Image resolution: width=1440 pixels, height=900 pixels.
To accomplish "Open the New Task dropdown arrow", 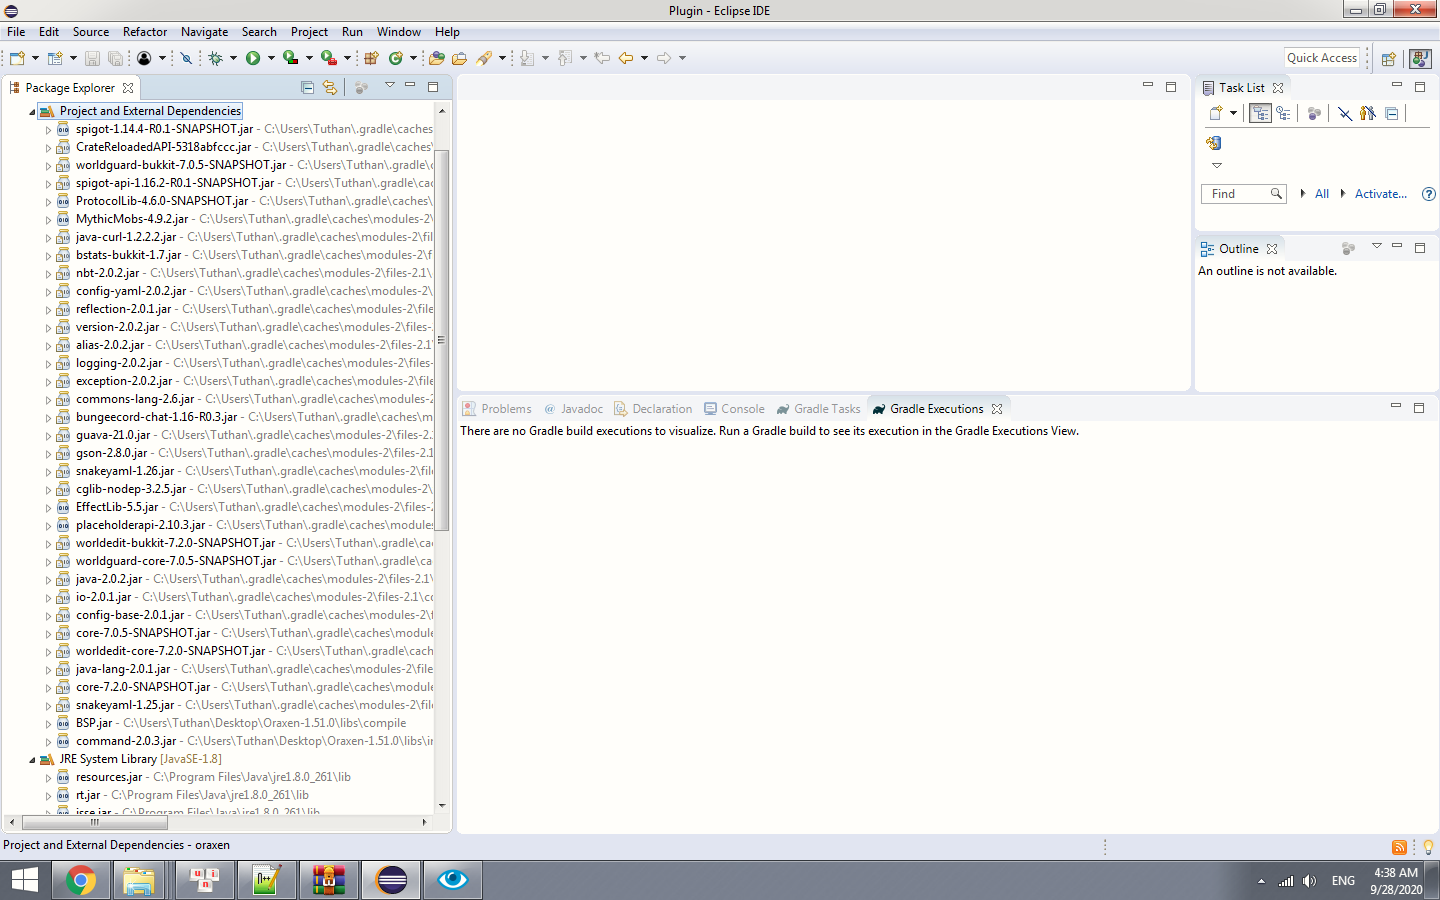I will pos(1233,113).
